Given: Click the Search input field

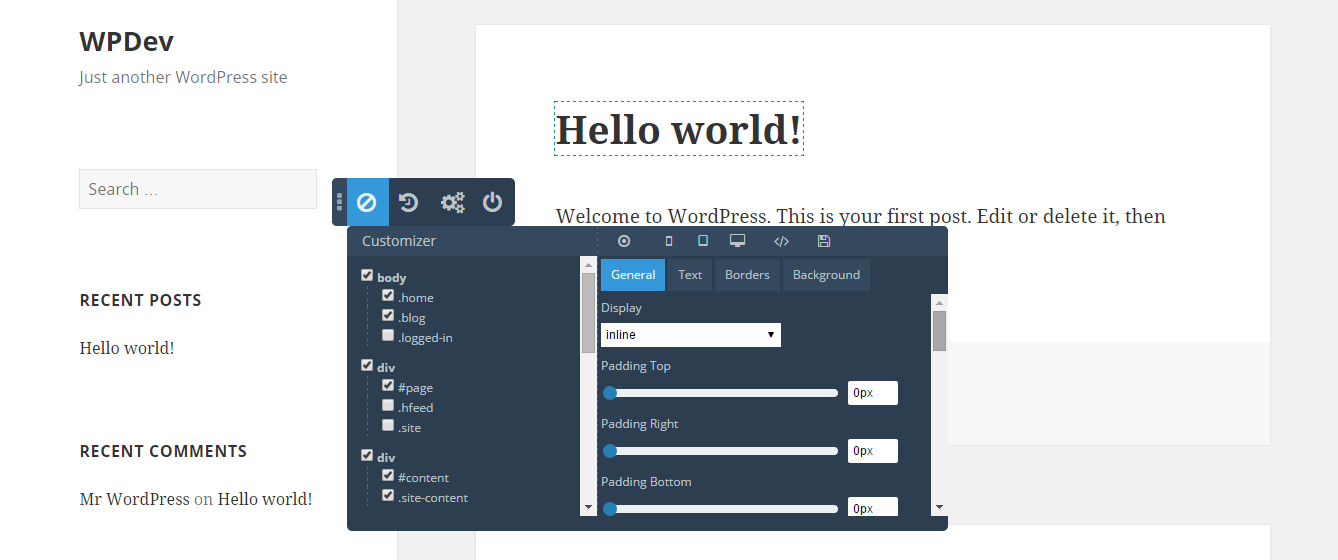Looking at the screenshot, I should click(x=198, y=189).
